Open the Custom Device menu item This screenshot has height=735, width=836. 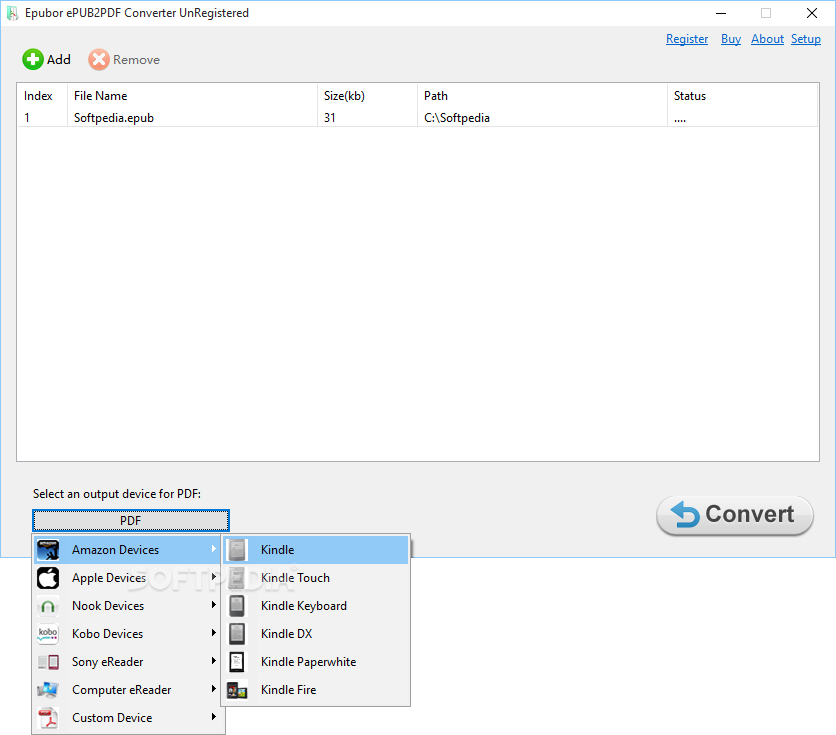[x=128, y=718]
